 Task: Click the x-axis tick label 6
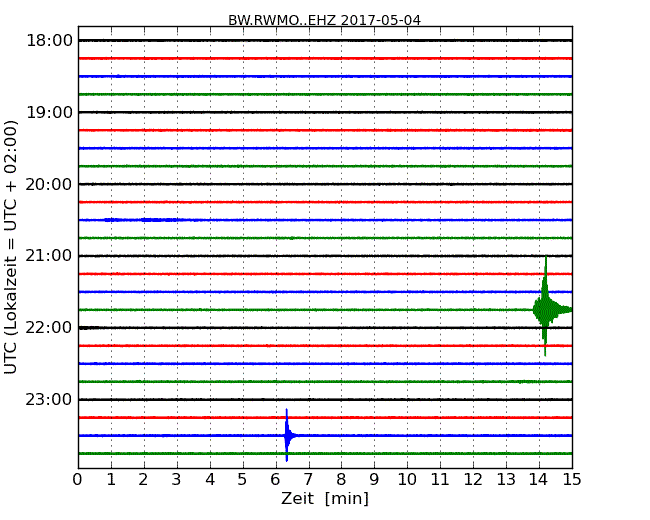(x=275, y=479)
